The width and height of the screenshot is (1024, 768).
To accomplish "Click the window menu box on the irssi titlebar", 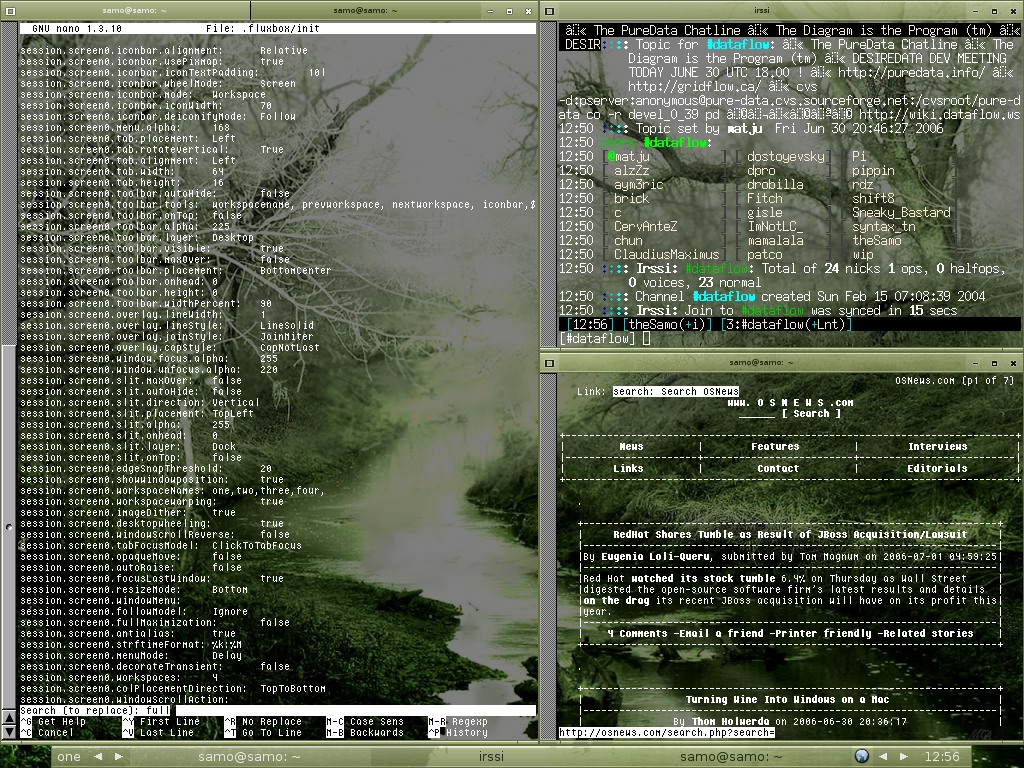I will [549, 12].
